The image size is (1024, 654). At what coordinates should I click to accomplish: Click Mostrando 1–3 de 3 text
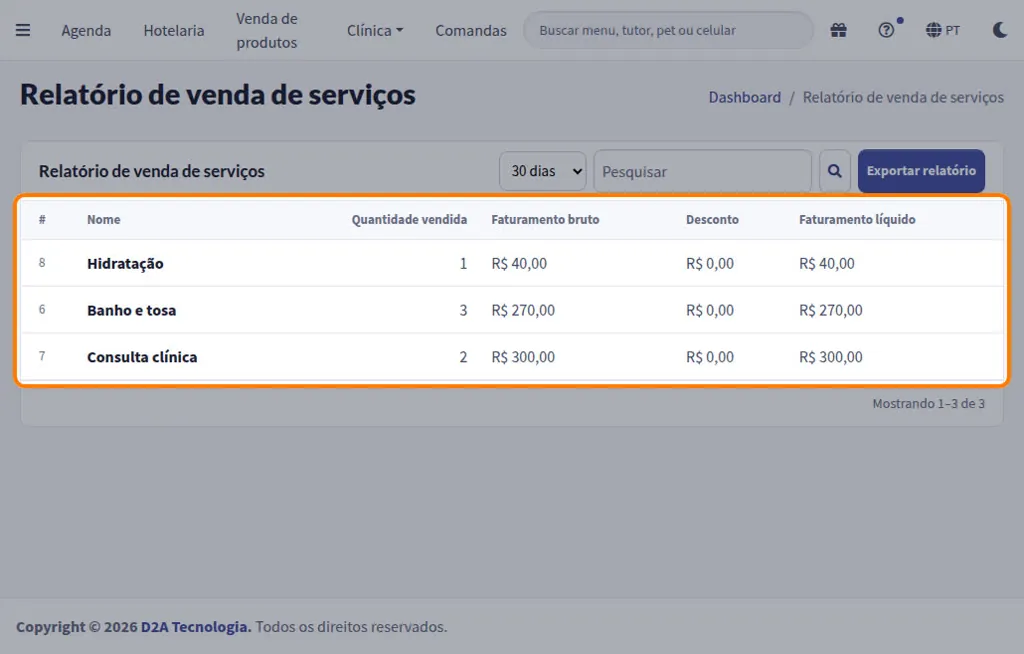click(928, 404)
